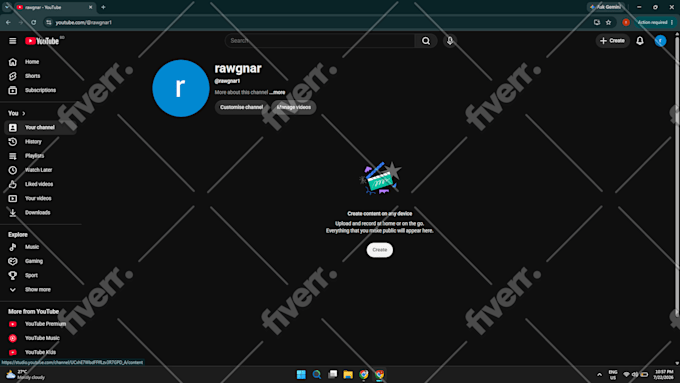Go to Home in sidebar

41,62
